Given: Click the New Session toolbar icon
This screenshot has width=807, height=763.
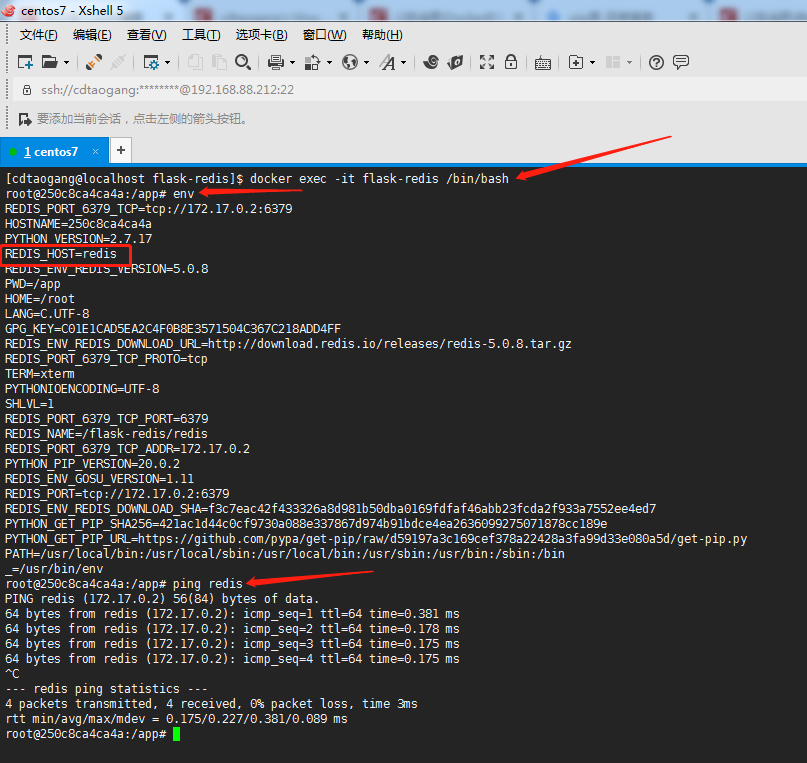Looking at the screenshot, I should point(25,62).
